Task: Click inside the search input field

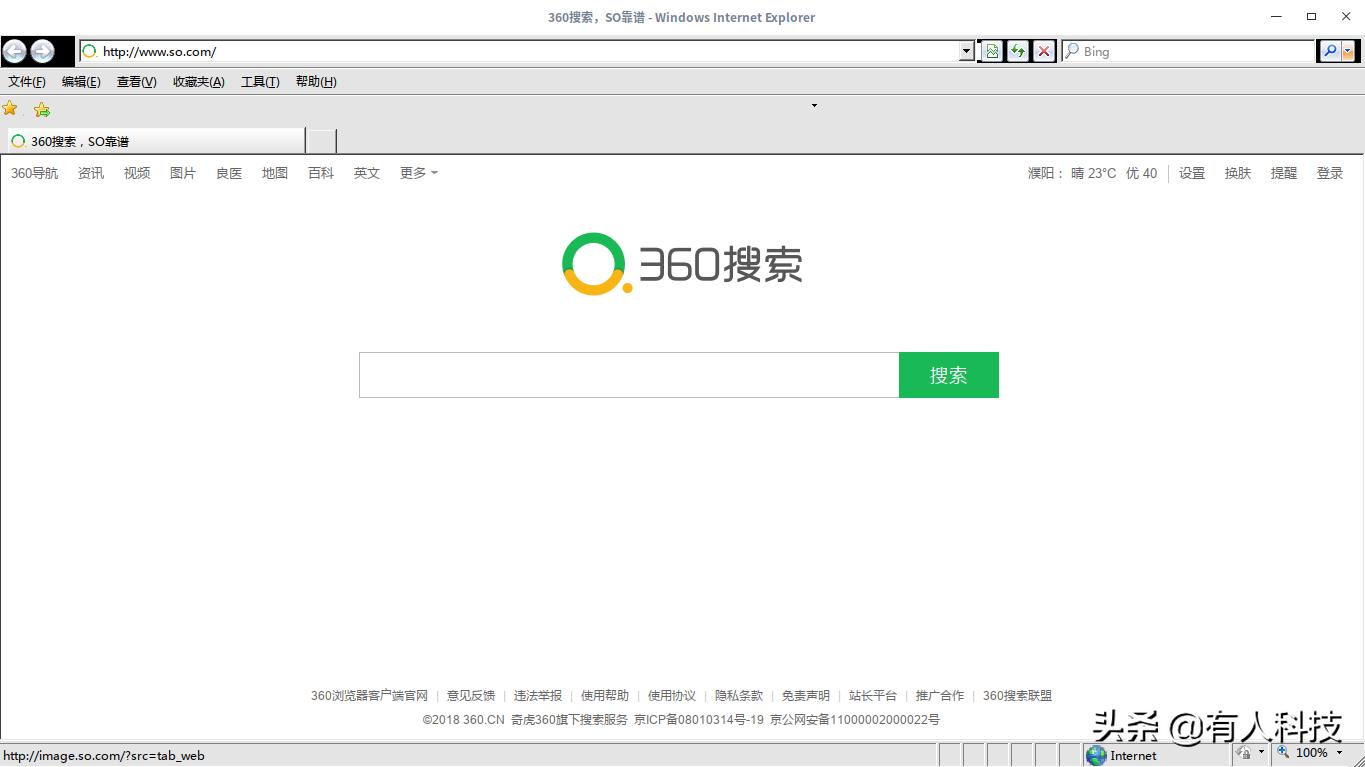Action: pyautogui.click(x=628, y=374)
